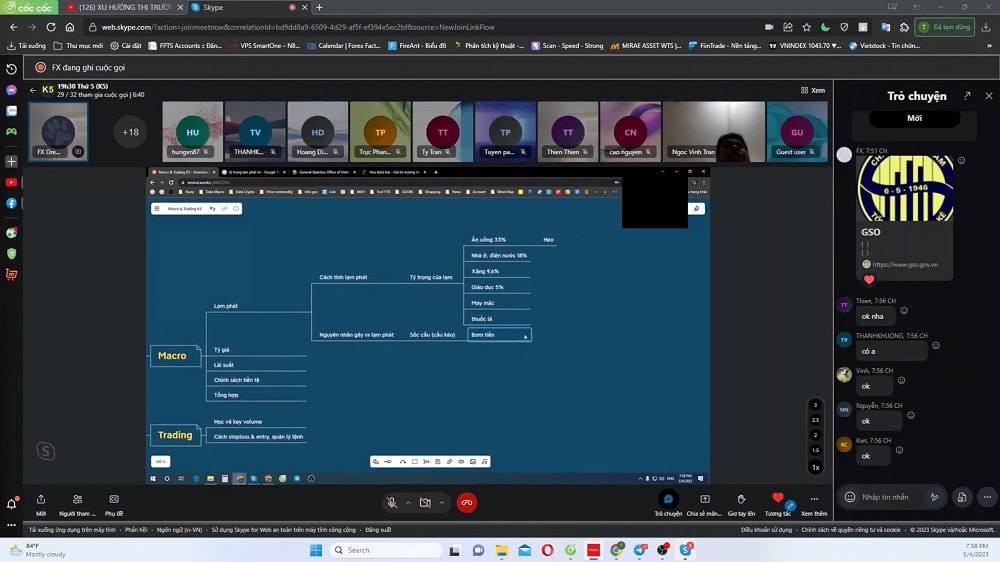Click the Đã tạm dừng profile button
The height and width of the screenshot is (562, 1000).
[x=945, y=27]
